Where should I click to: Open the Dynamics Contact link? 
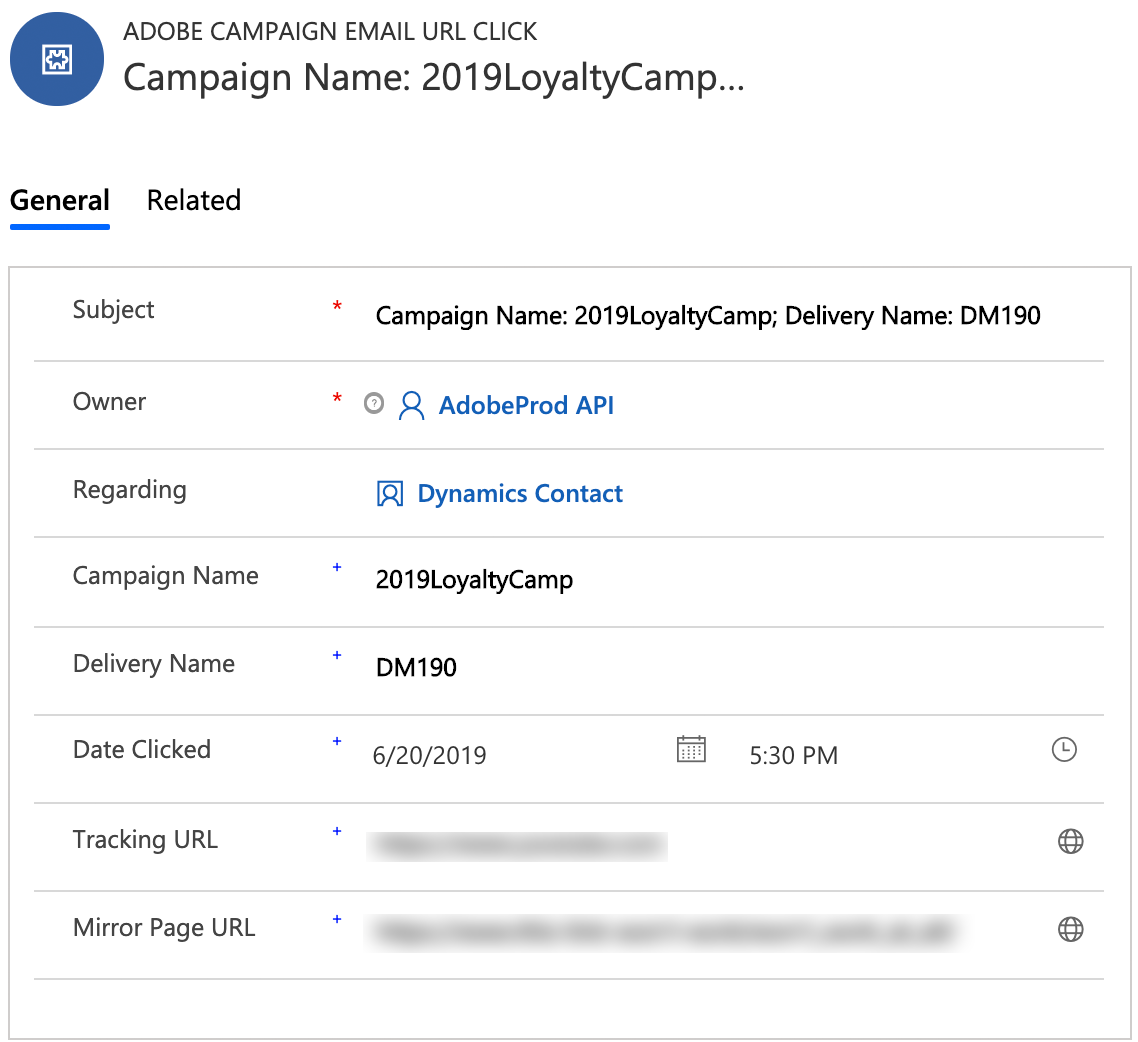pyautogui.click(x=520, y=494)
